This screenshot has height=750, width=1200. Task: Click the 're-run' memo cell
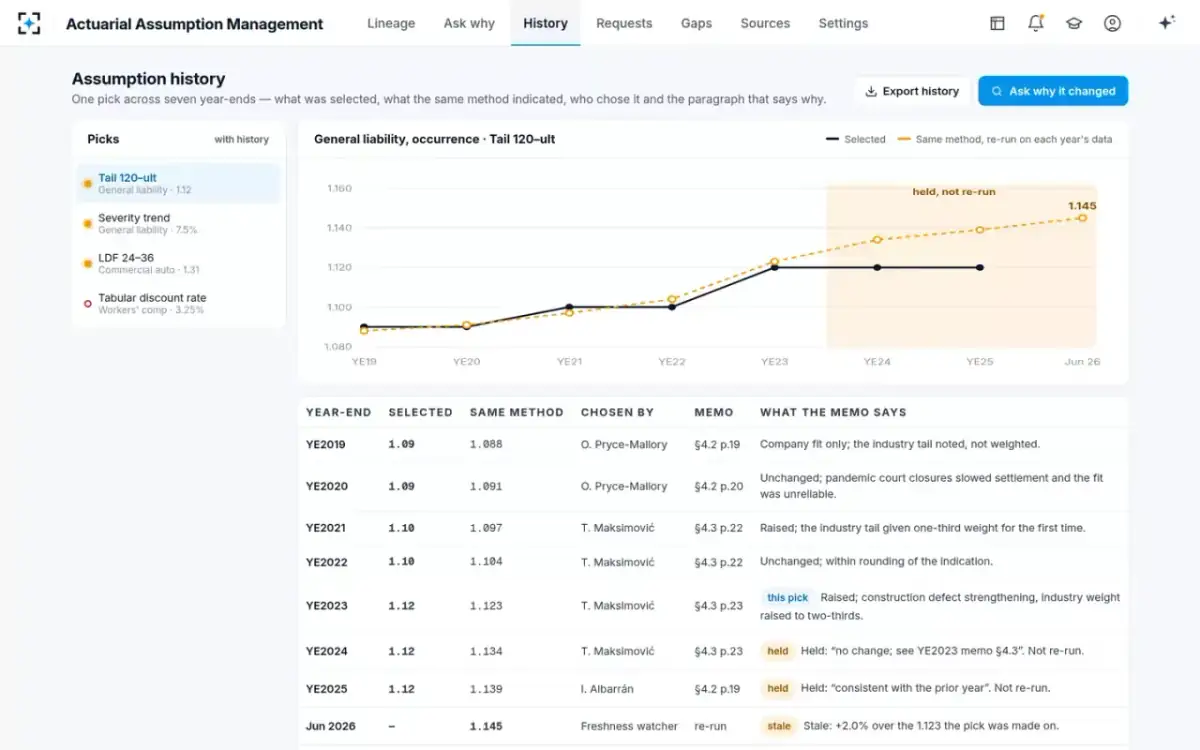click(x=710, y=726)
